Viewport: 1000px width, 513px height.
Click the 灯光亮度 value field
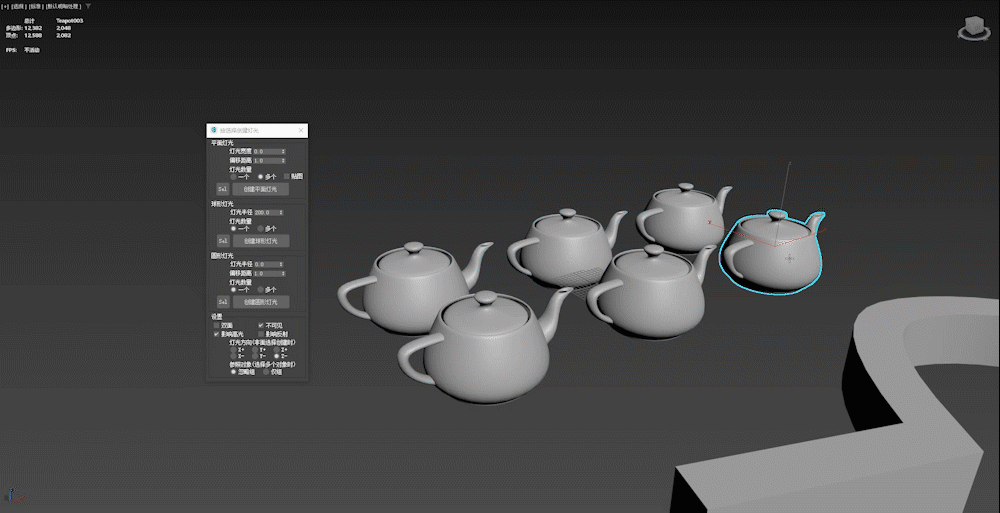tap(267, 152)
